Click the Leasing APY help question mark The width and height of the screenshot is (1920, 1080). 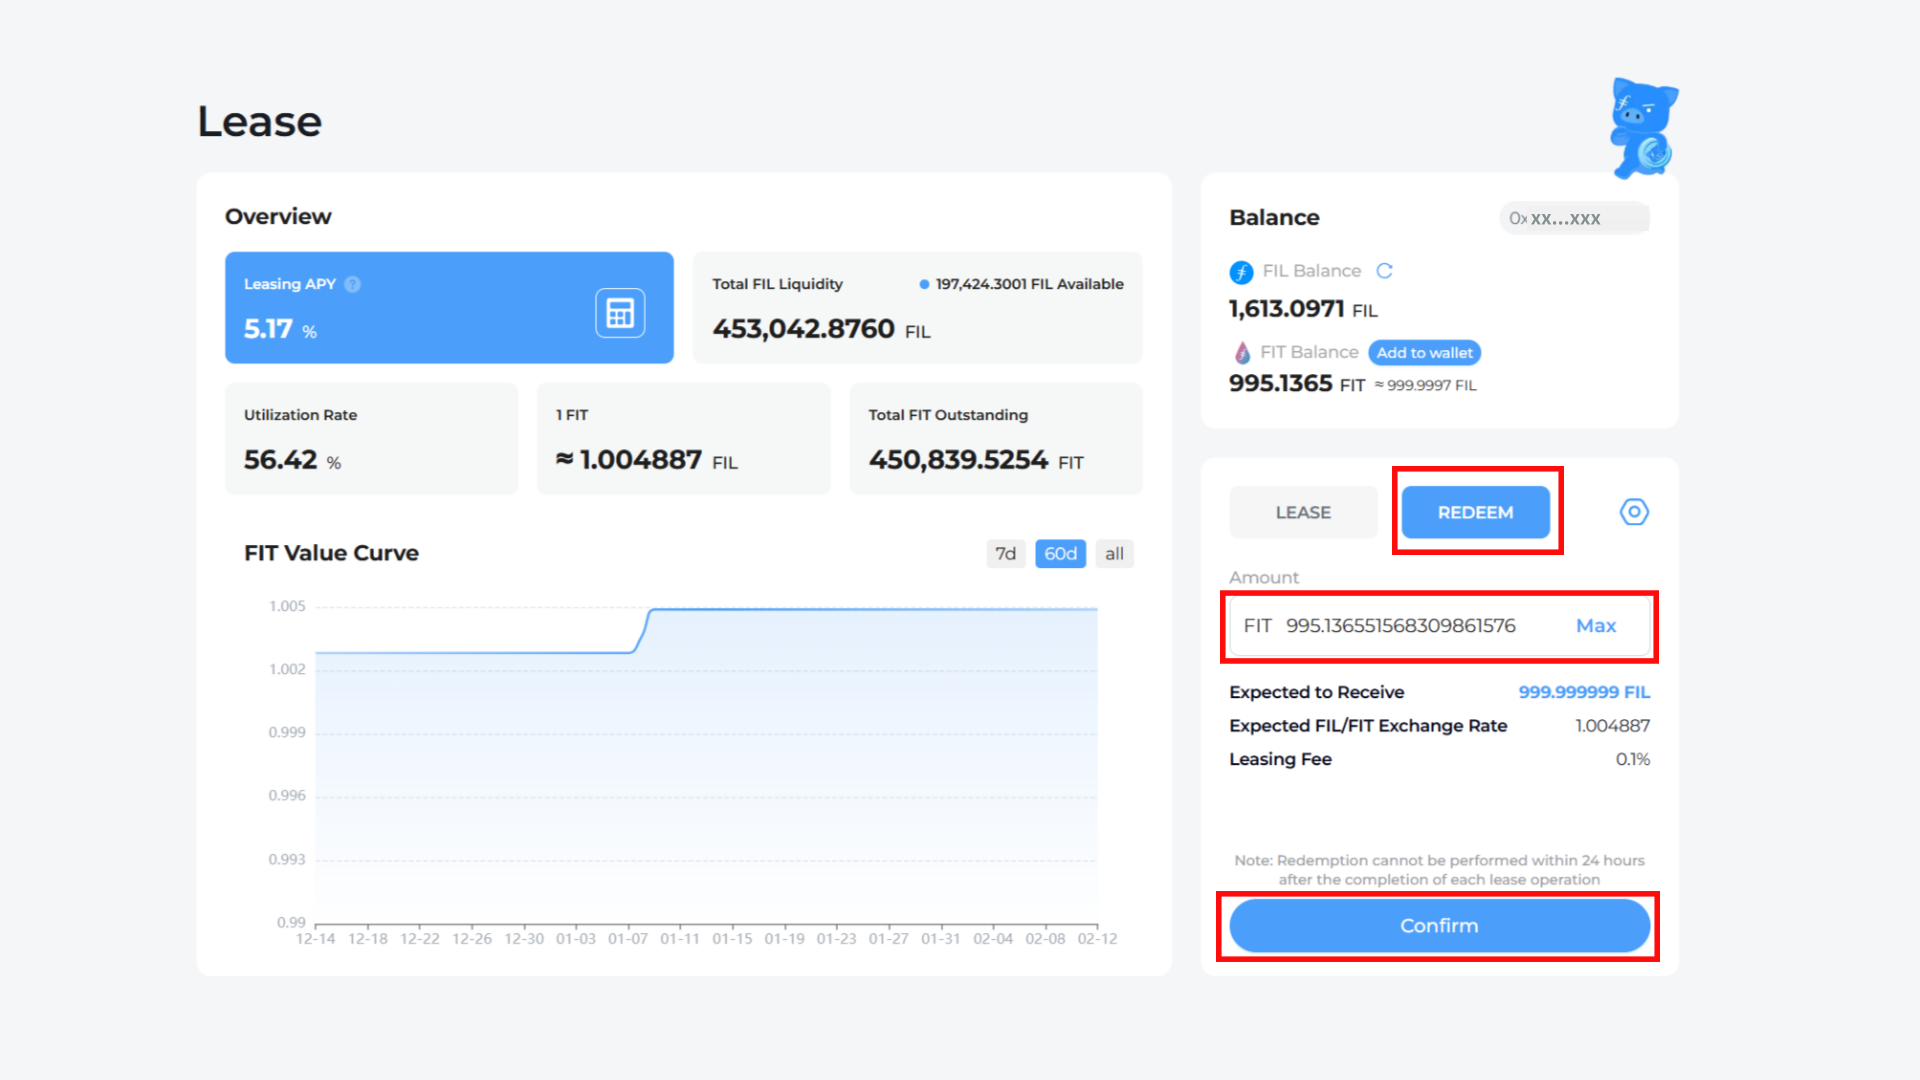(352, 284)
